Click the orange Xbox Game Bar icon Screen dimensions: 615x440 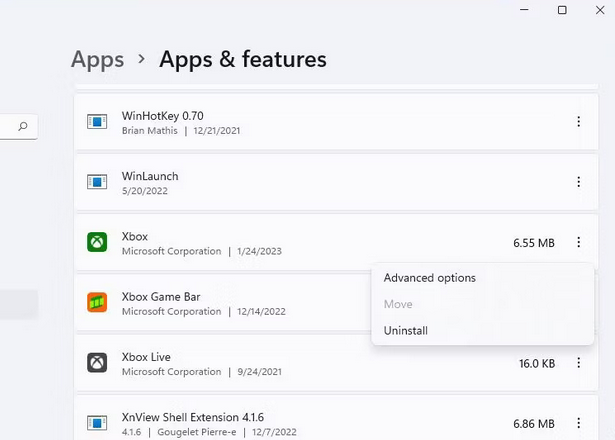97,302
